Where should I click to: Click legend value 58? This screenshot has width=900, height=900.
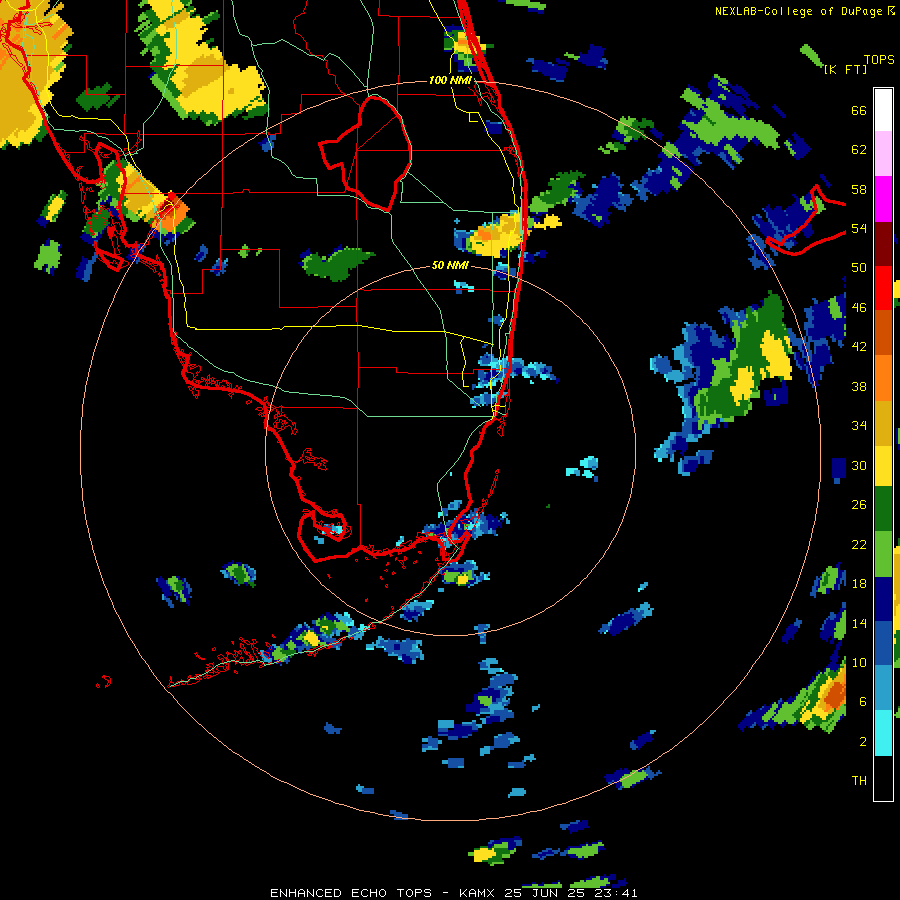pos(859,189)
